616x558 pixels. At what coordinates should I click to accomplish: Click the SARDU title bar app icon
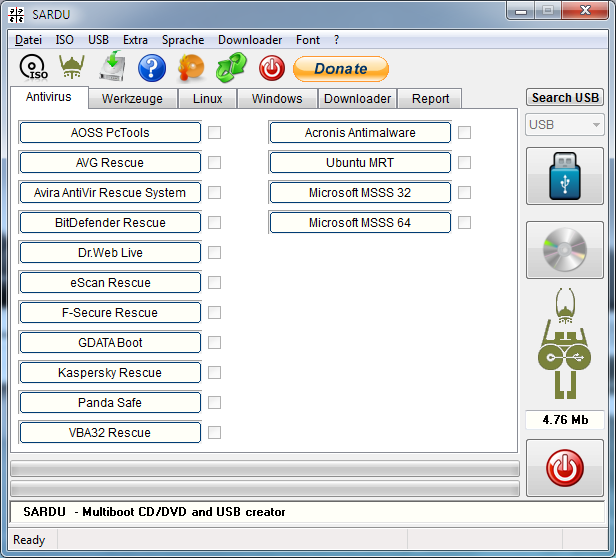point(16,15)
